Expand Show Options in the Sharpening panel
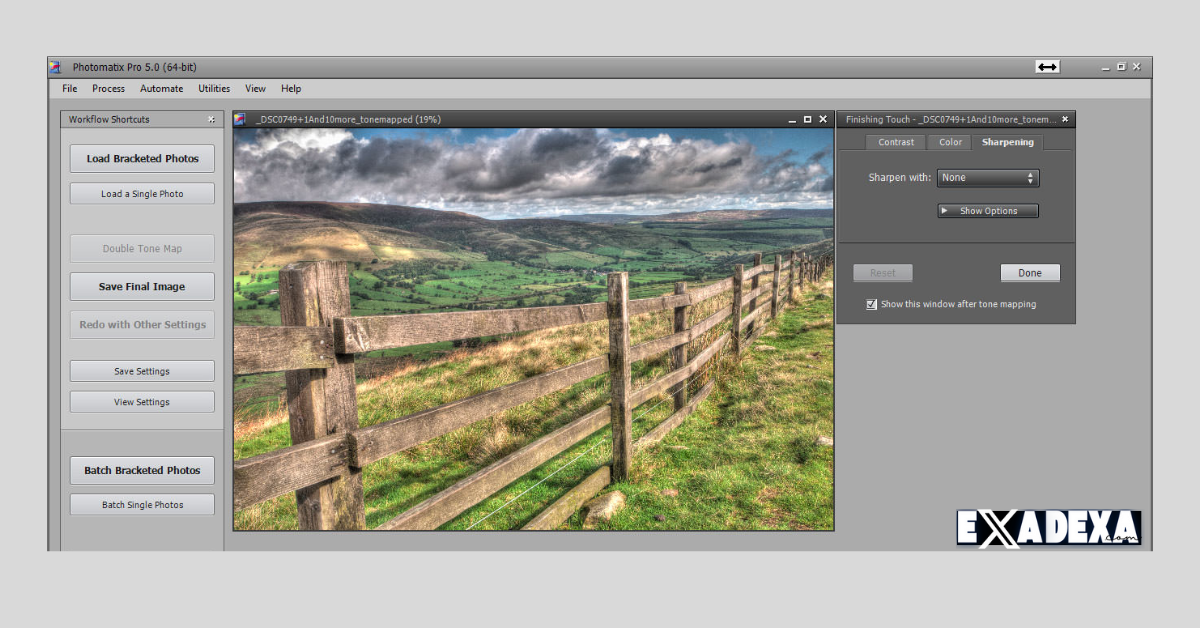 (x=987, y=210)
